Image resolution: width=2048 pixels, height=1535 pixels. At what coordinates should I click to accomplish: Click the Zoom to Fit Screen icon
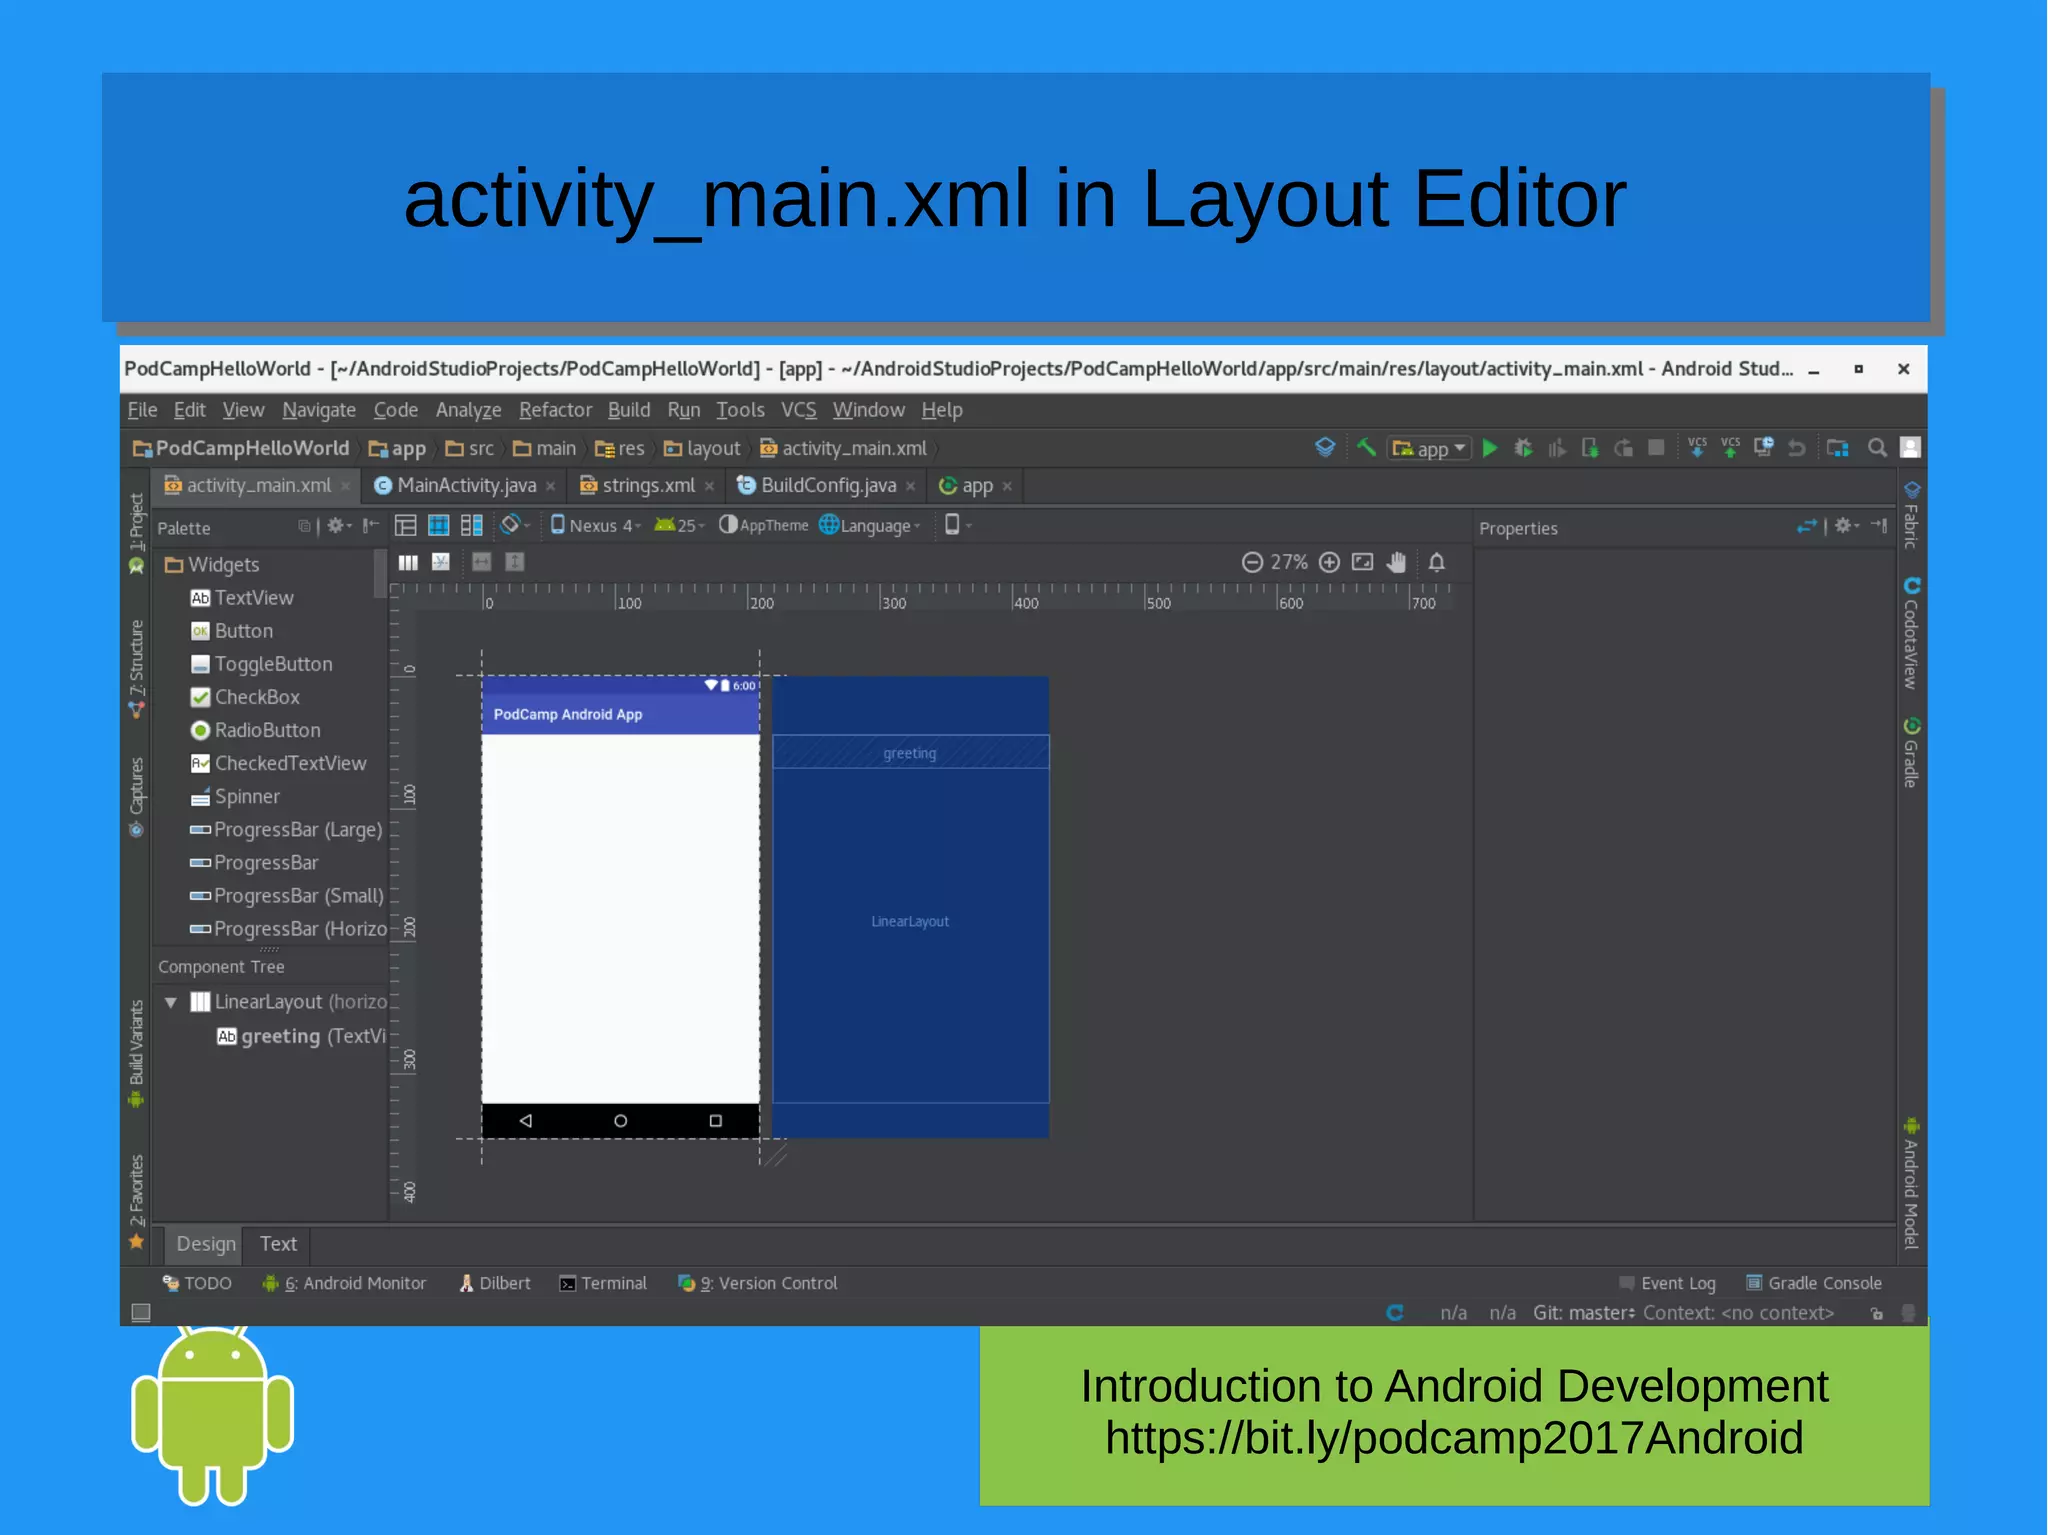click(1362, 562)
